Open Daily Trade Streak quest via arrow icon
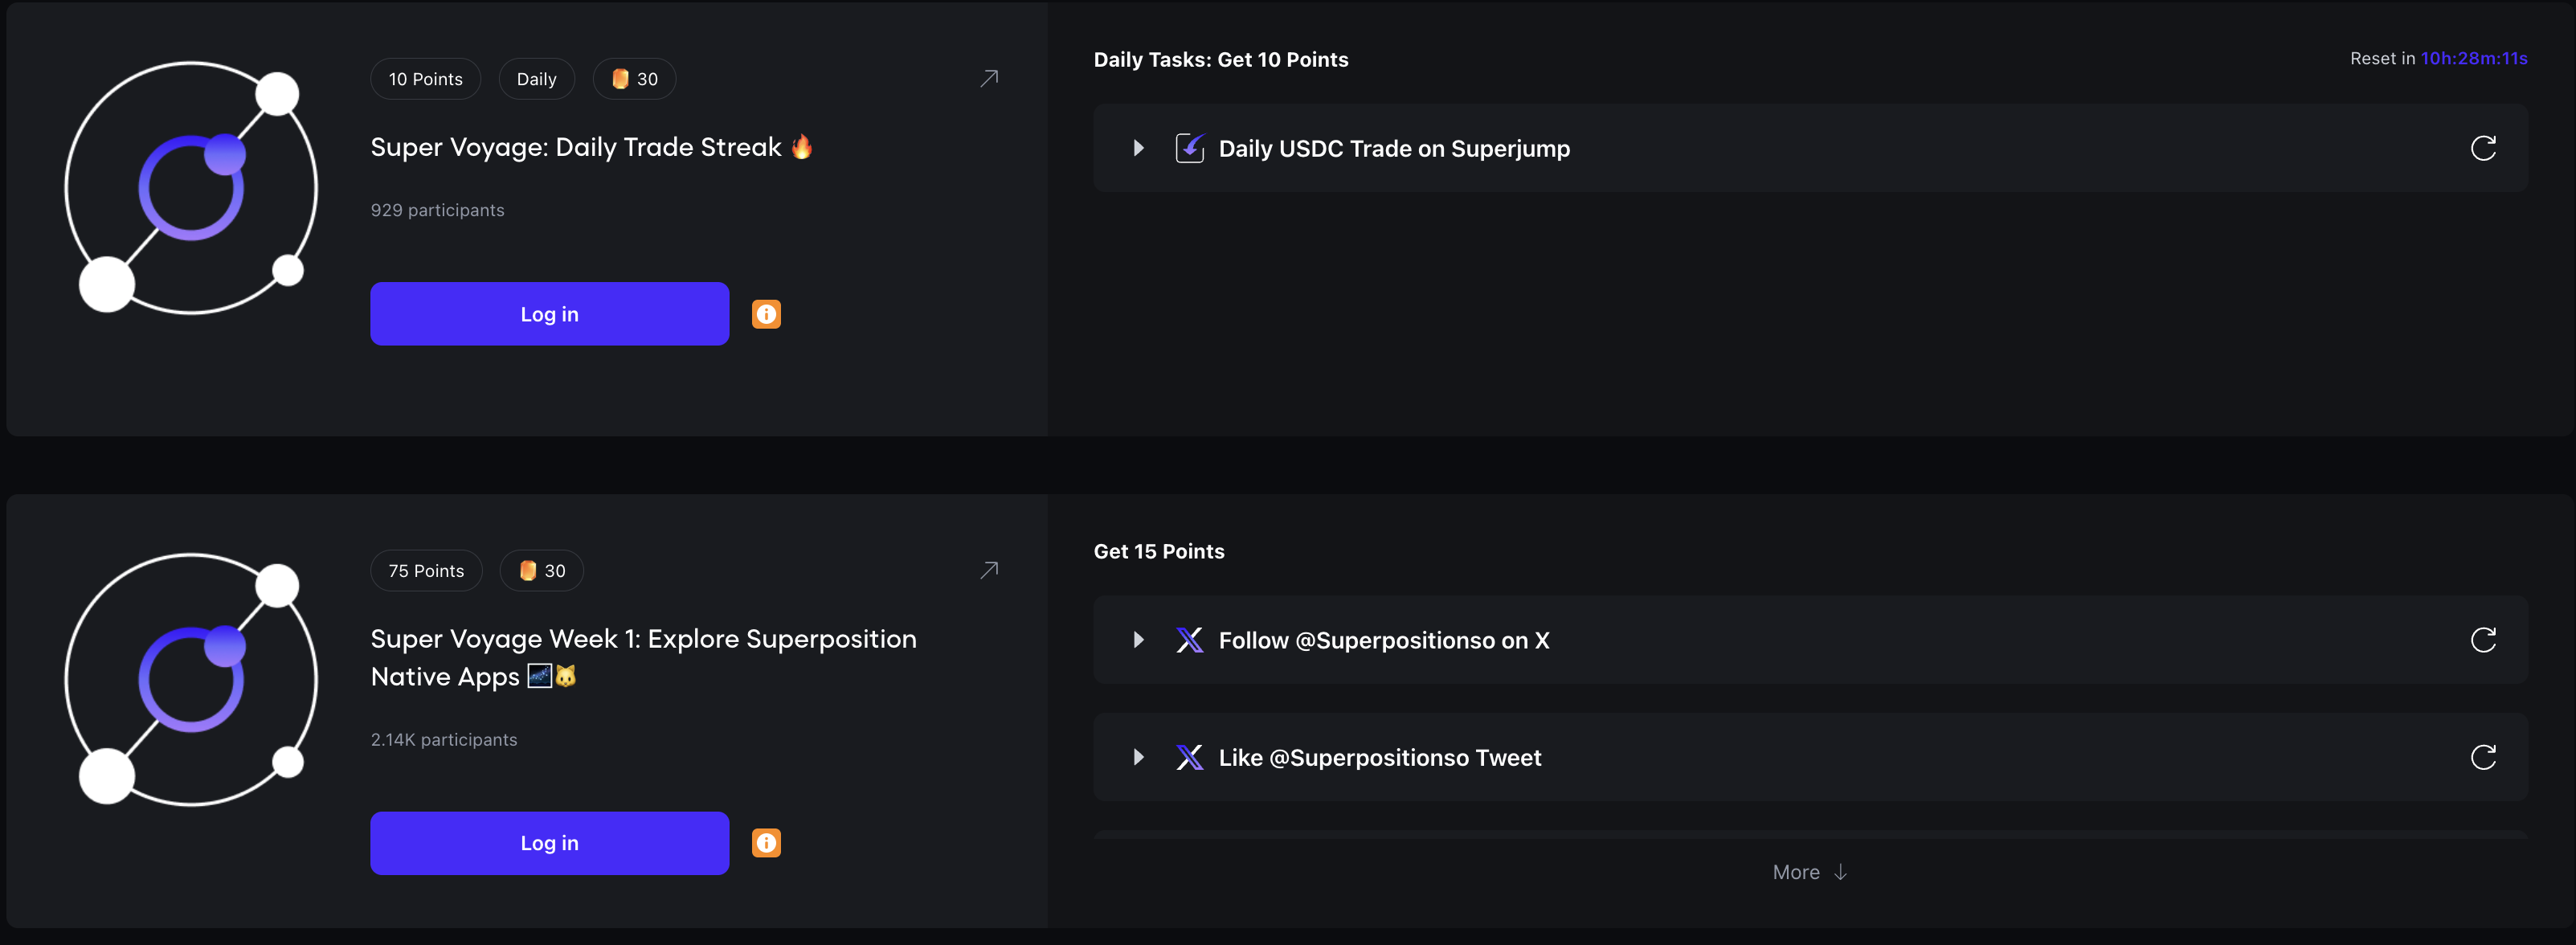 (989, 78)
